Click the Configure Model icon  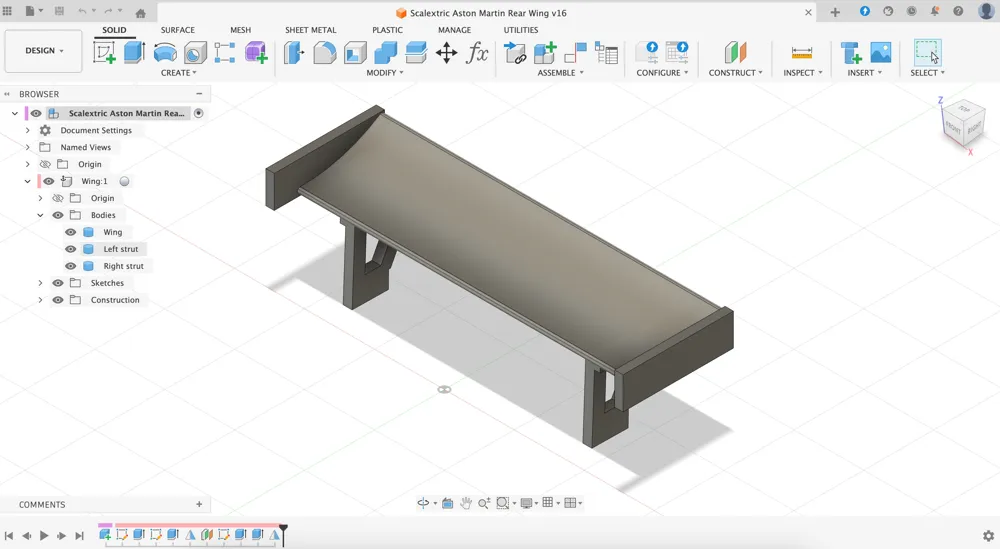pyautogui.click(x=647, y=52)
